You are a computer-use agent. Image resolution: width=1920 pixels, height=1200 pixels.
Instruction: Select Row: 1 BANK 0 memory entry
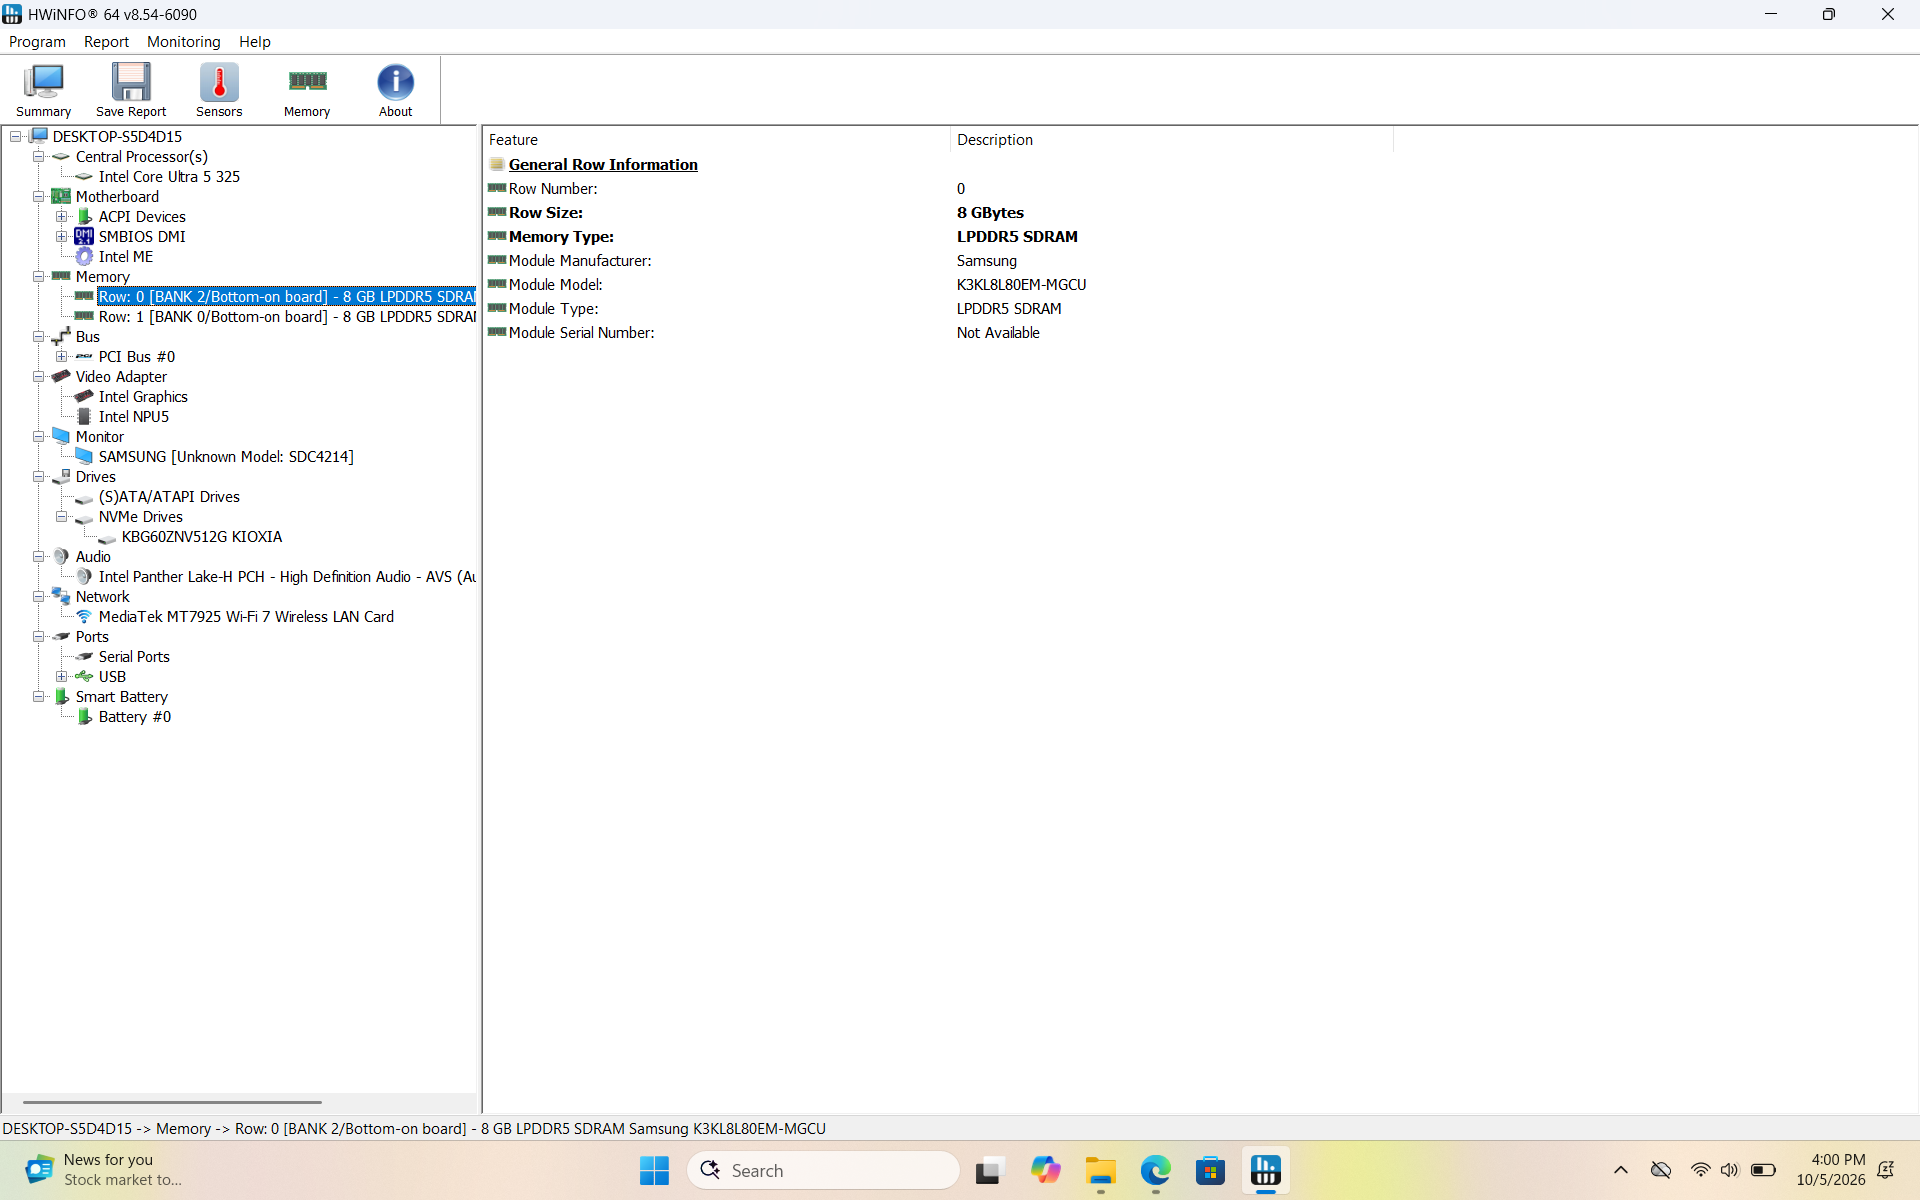tap(287, 317)
